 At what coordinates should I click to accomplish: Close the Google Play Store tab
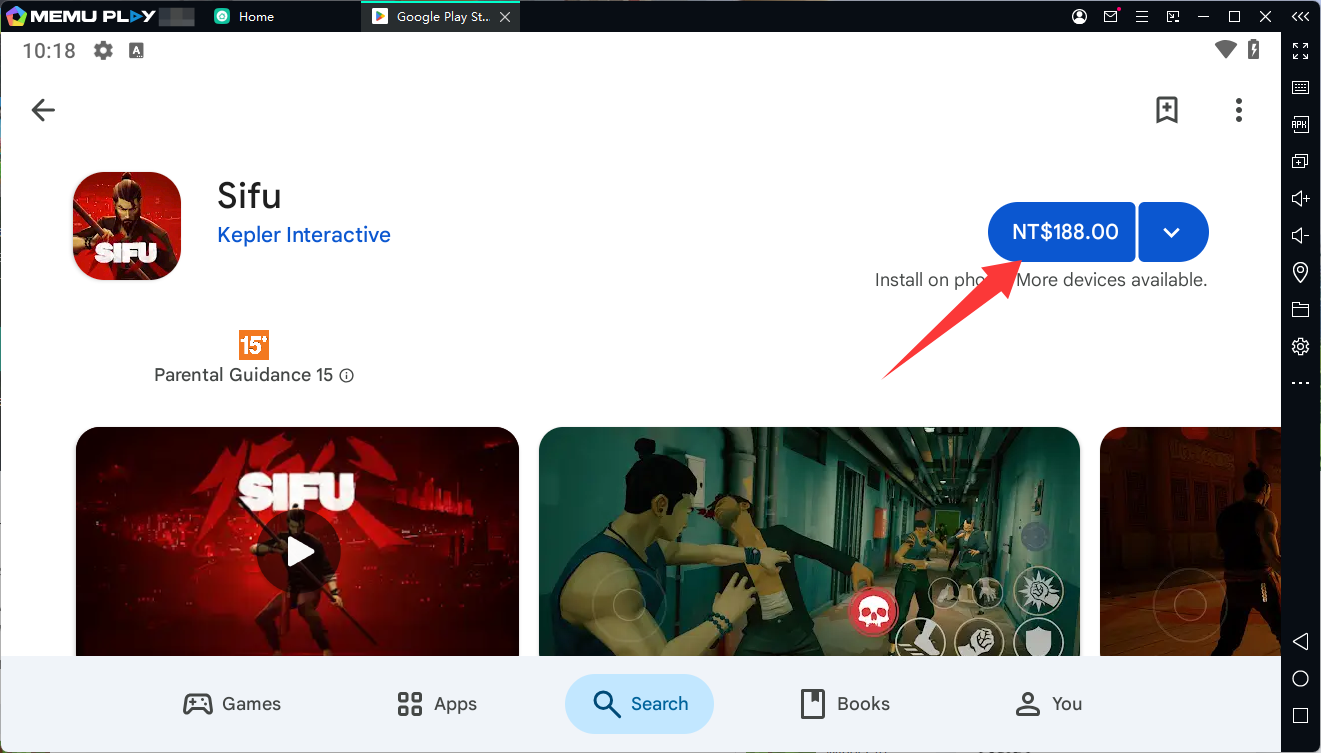(505, 16)
